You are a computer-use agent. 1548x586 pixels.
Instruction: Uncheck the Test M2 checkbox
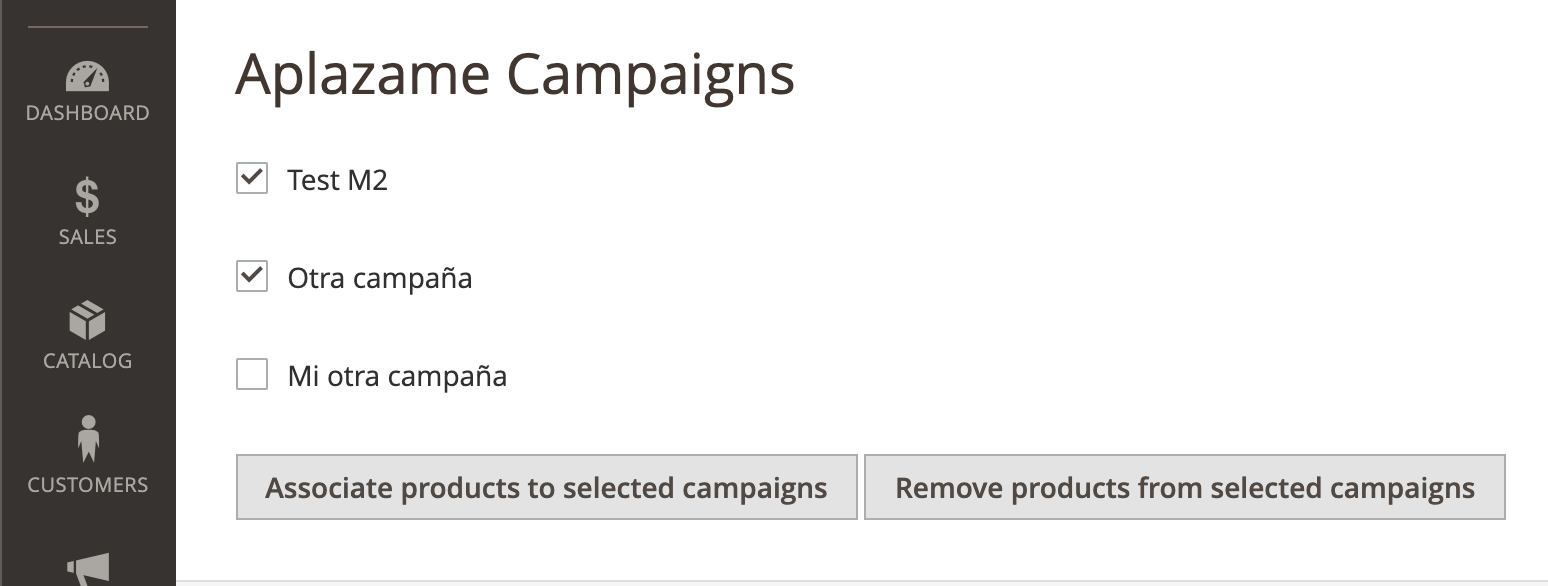tap(252, 179)
